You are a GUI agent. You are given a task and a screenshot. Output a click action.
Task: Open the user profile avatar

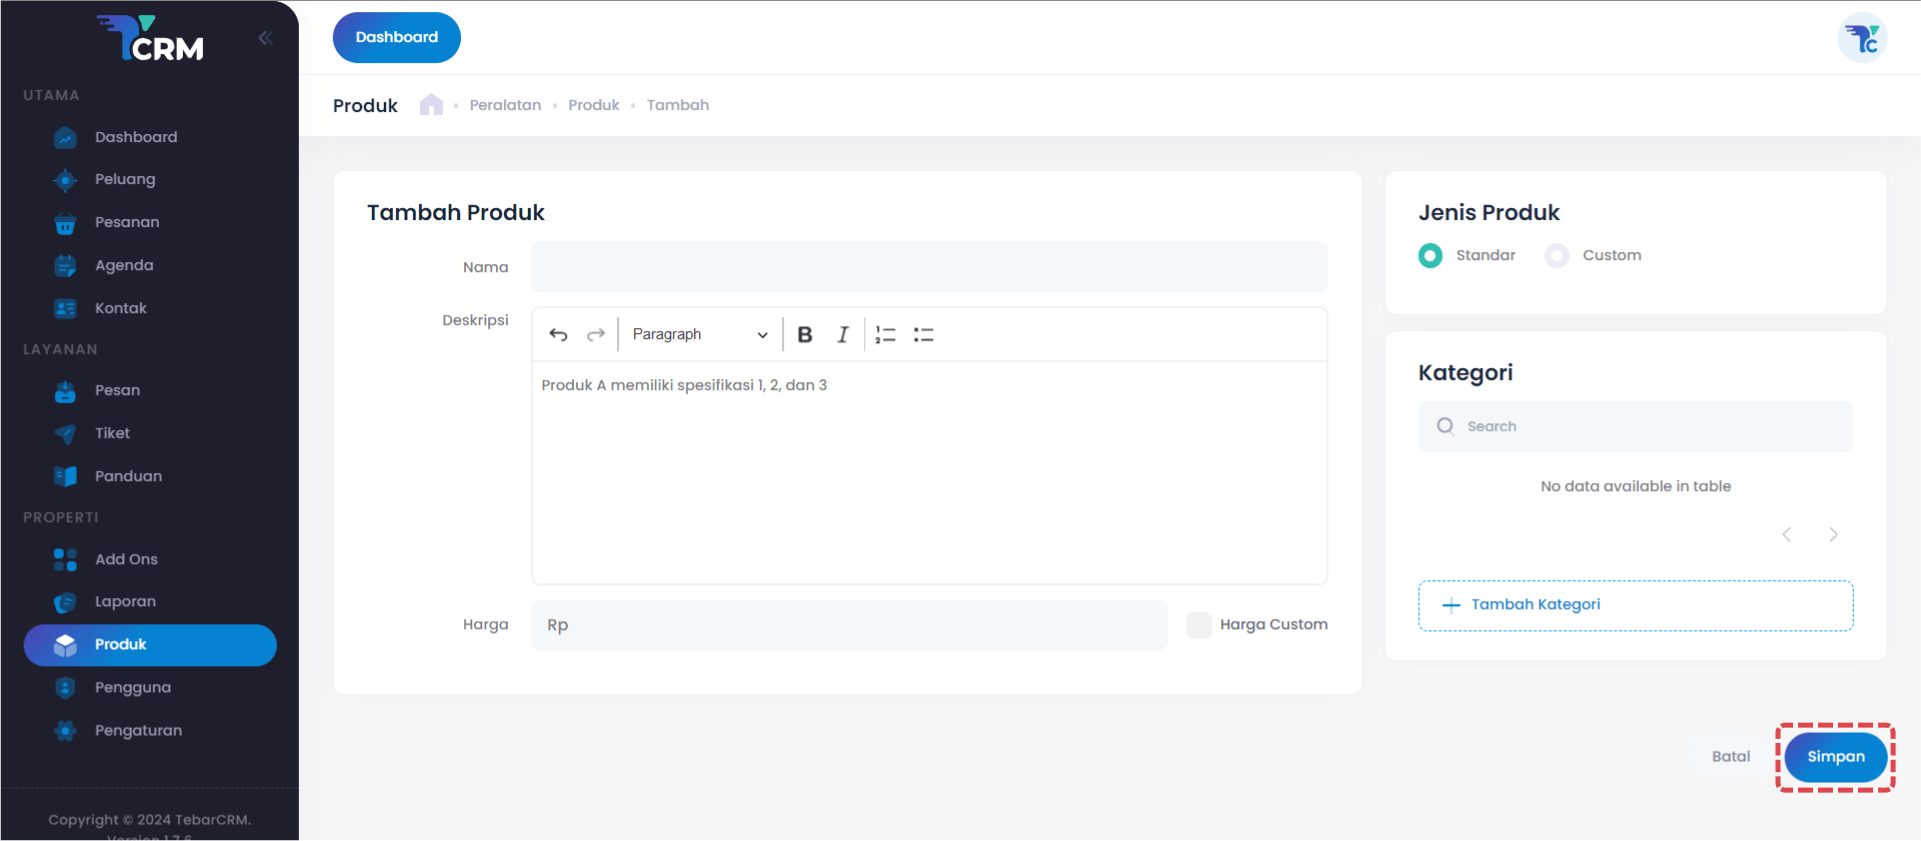pyautogui.click(x=1862, y=39)
